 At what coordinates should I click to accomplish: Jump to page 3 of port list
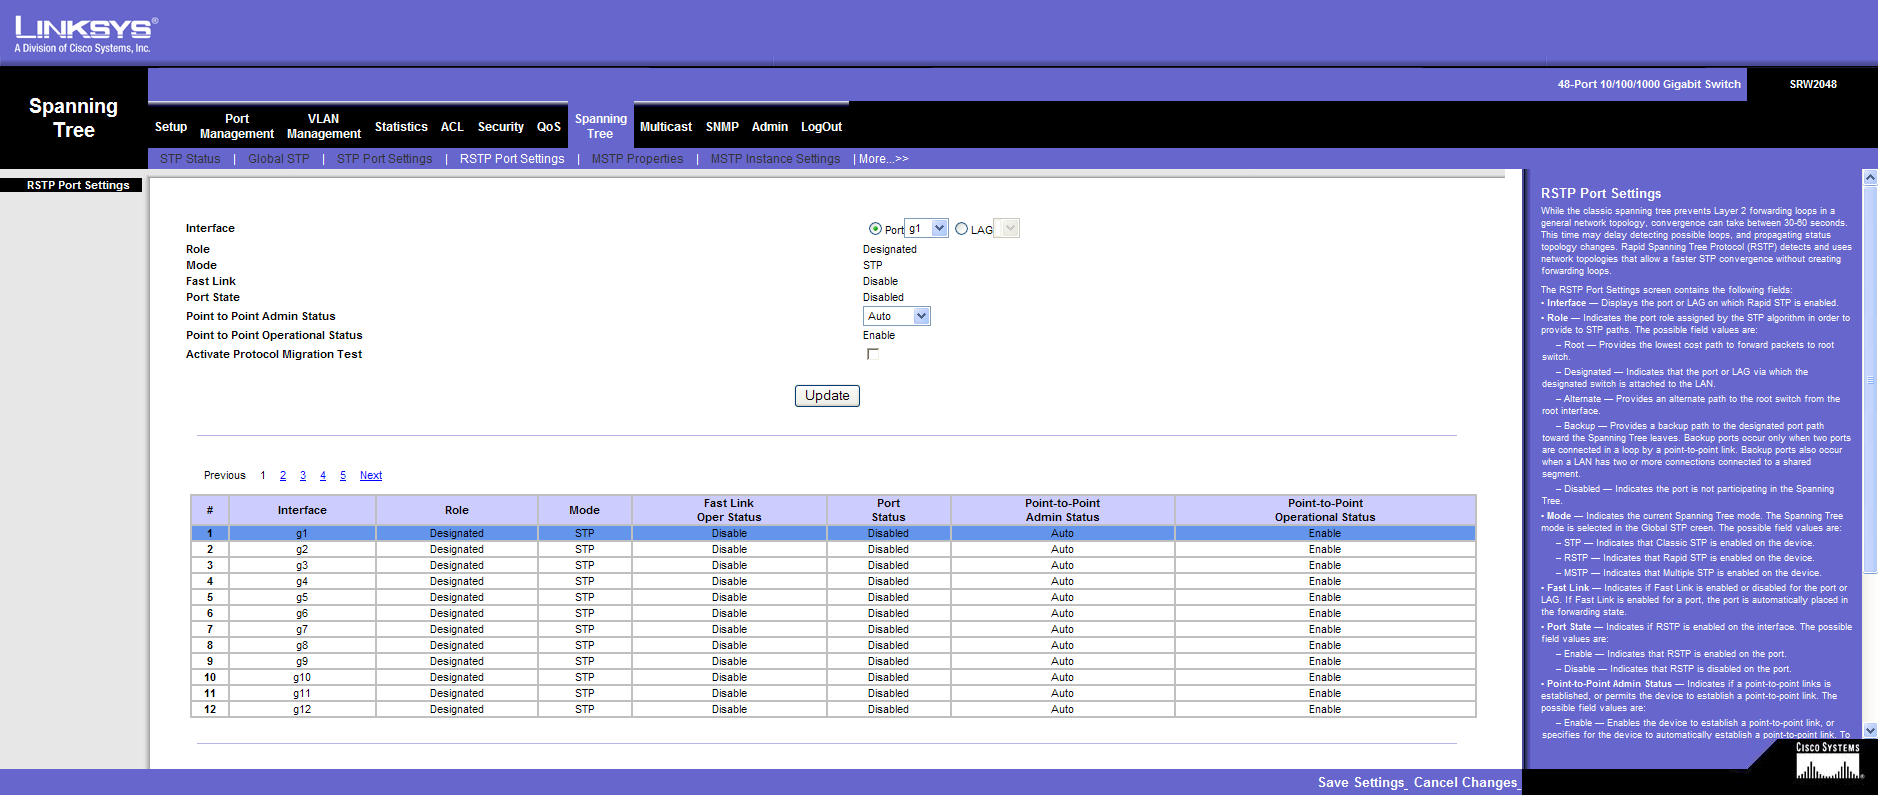coord(303,476)
